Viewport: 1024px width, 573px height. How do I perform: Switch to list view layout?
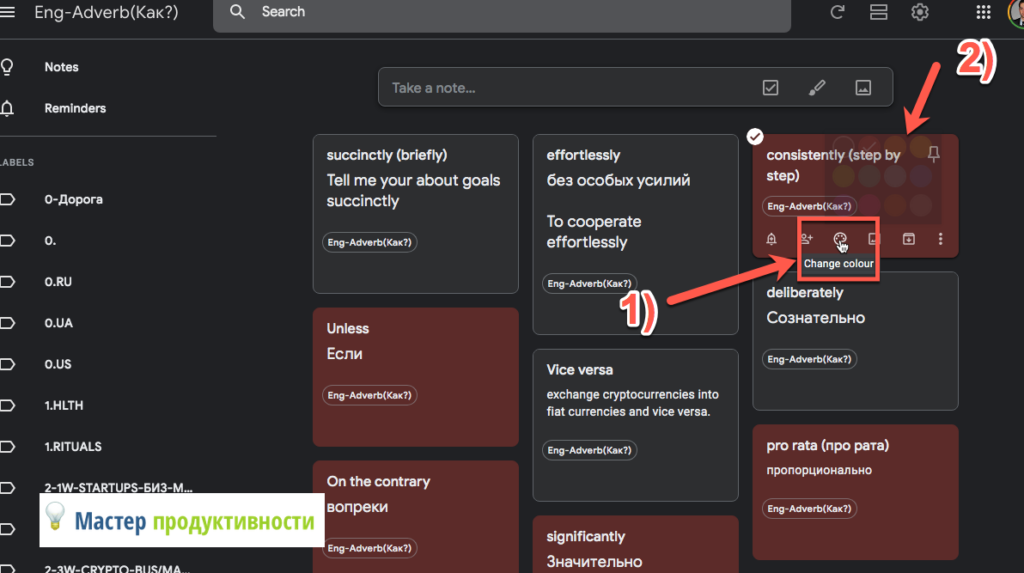(879, 12)
